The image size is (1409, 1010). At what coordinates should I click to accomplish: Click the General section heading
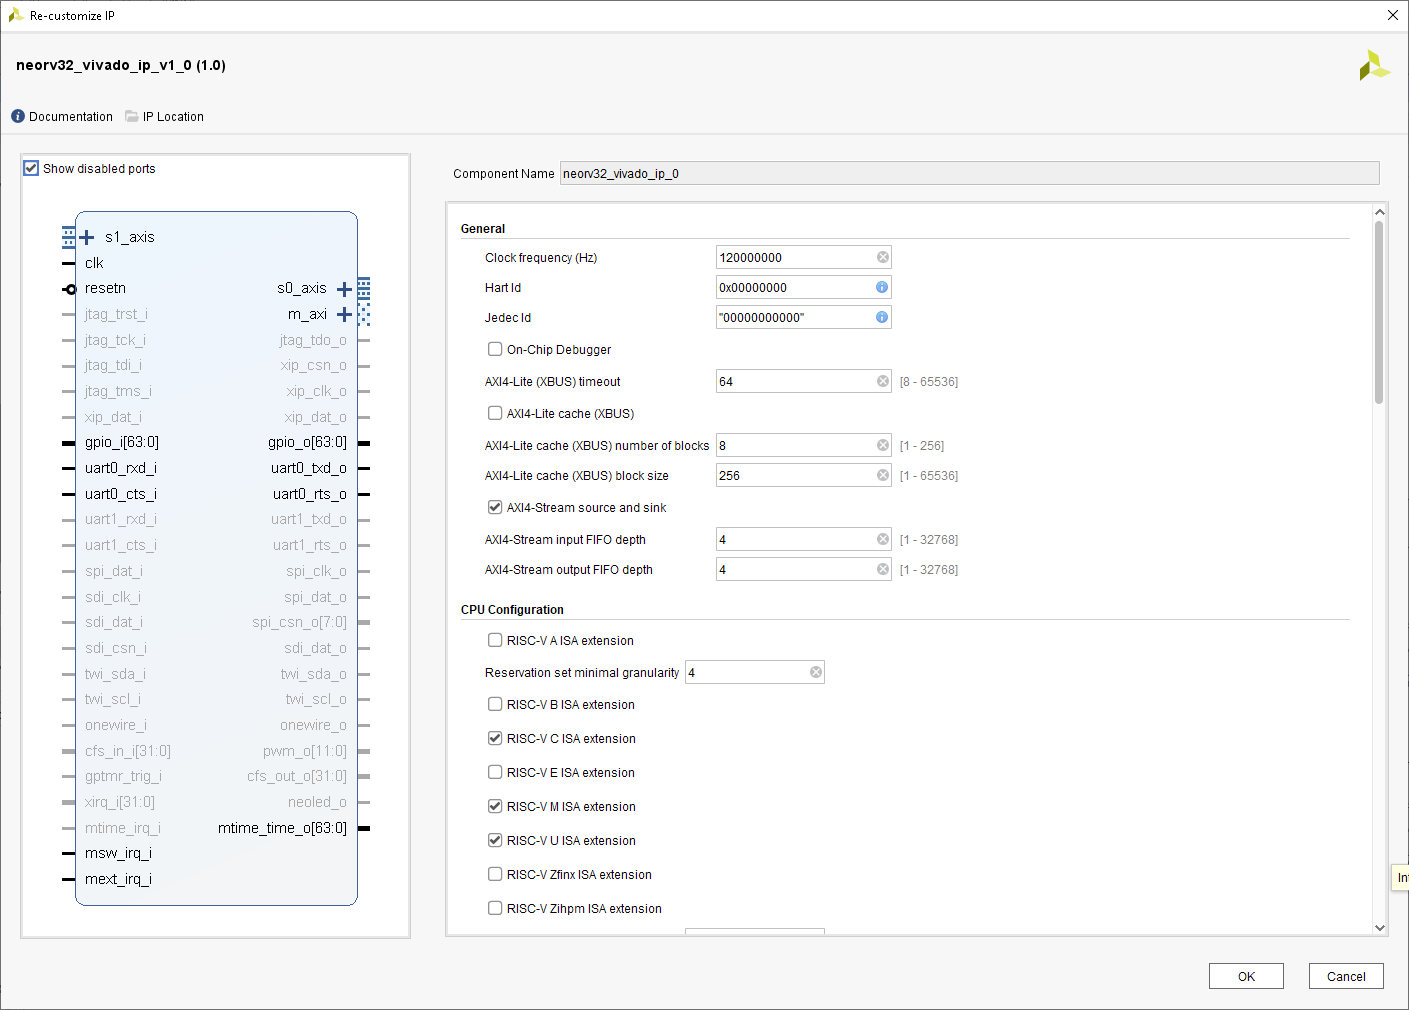tap(483, 228)
